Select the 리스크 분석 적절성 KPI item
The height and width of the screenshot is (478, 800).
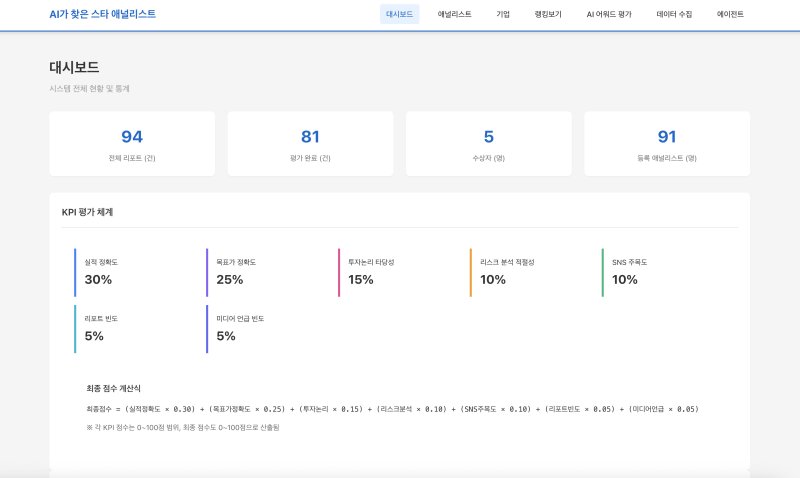(531, 272)
